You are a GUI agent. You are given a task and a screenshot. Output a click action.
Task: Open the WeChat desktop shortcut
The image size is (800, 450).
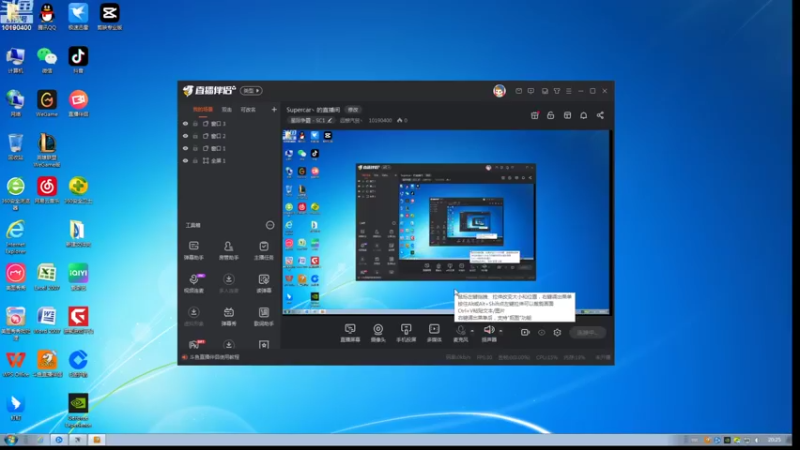pyautogui.click(x=47, y=60)
